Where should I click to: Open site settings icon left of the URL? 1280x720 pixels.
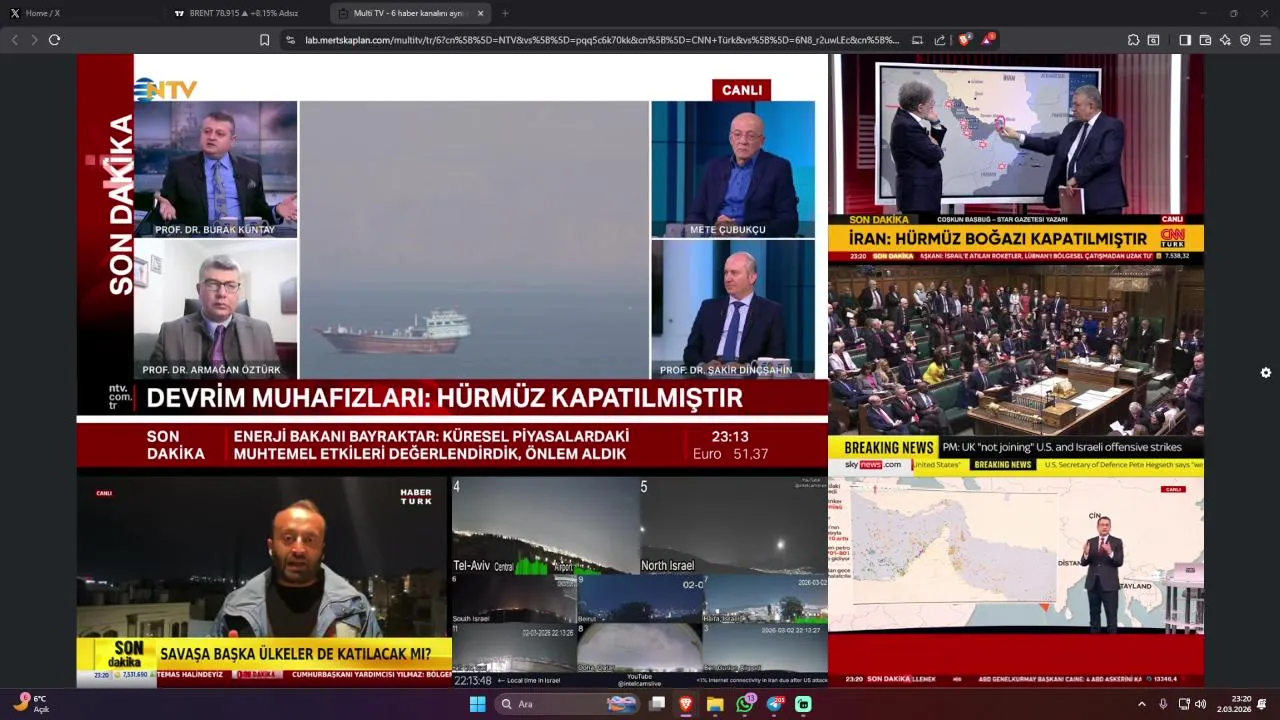[290, 40]
